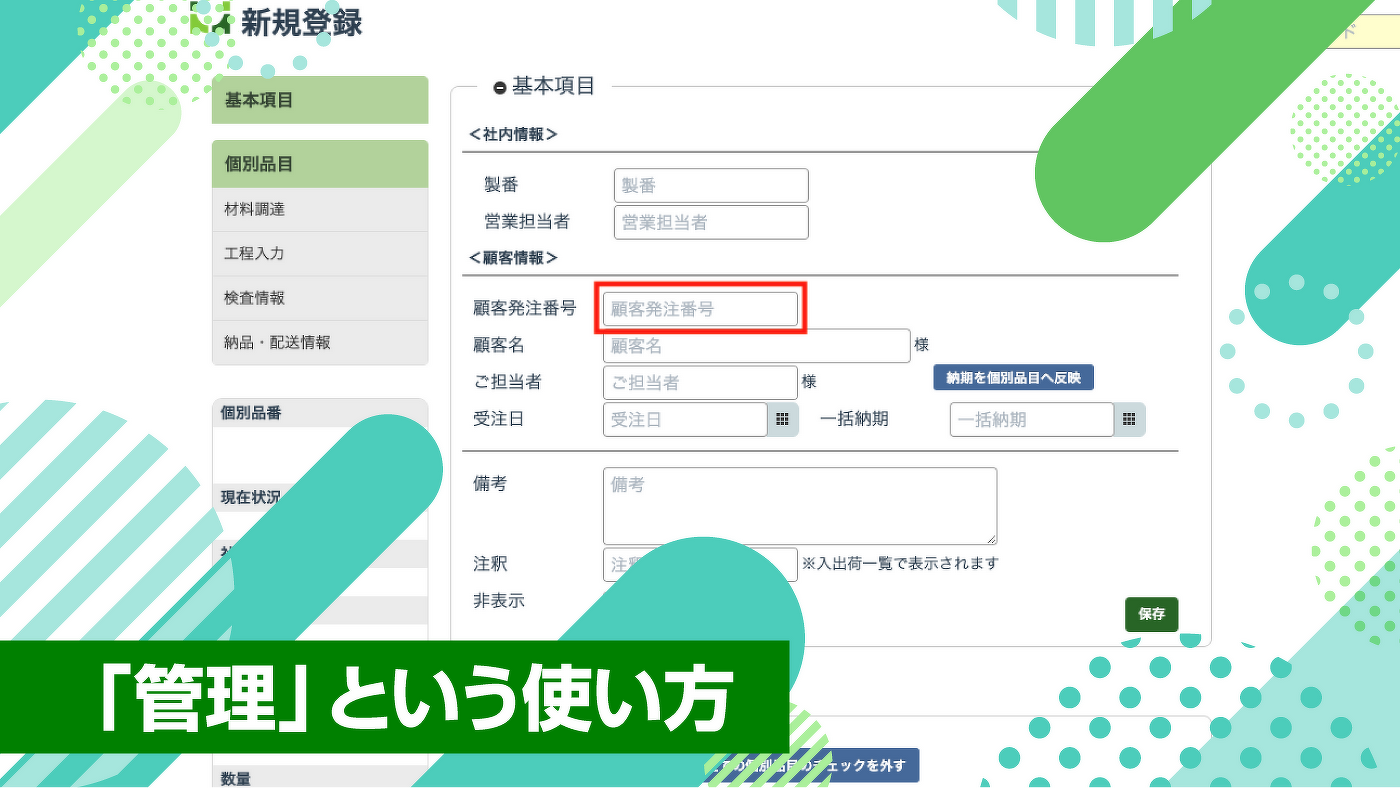1400x788 pixels.
Task: Open the calendar picker for 一括納期
Action: coord(1130,420)
